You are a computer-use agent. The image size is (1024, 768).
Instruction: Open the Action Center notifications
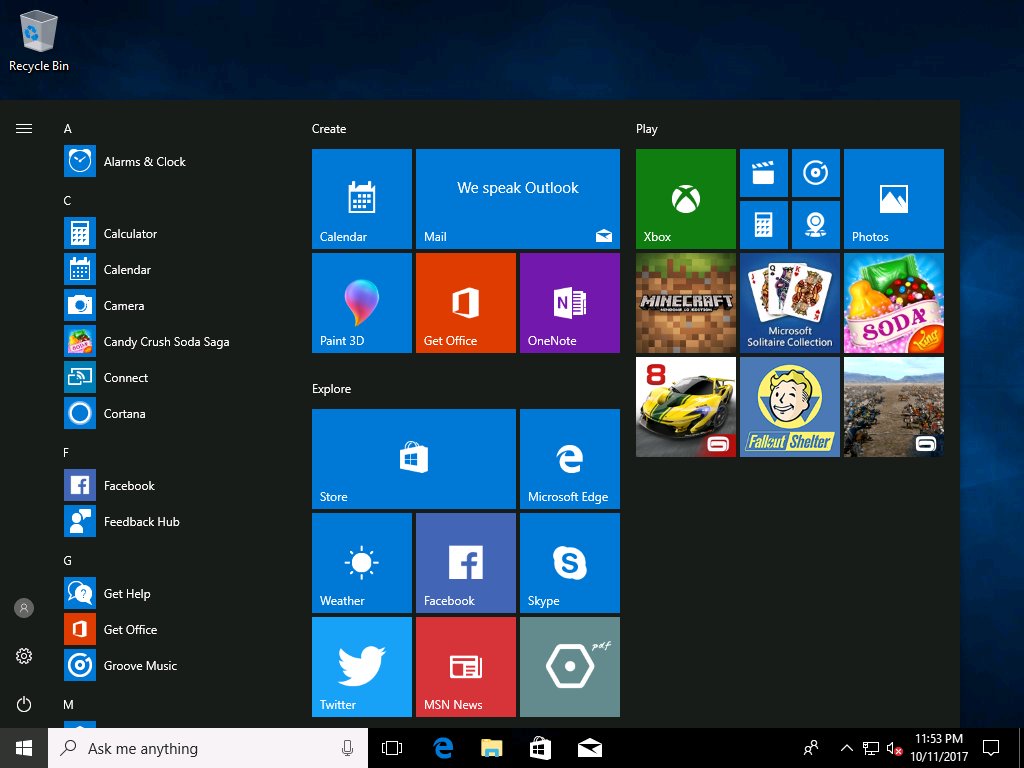coord(991,748)
